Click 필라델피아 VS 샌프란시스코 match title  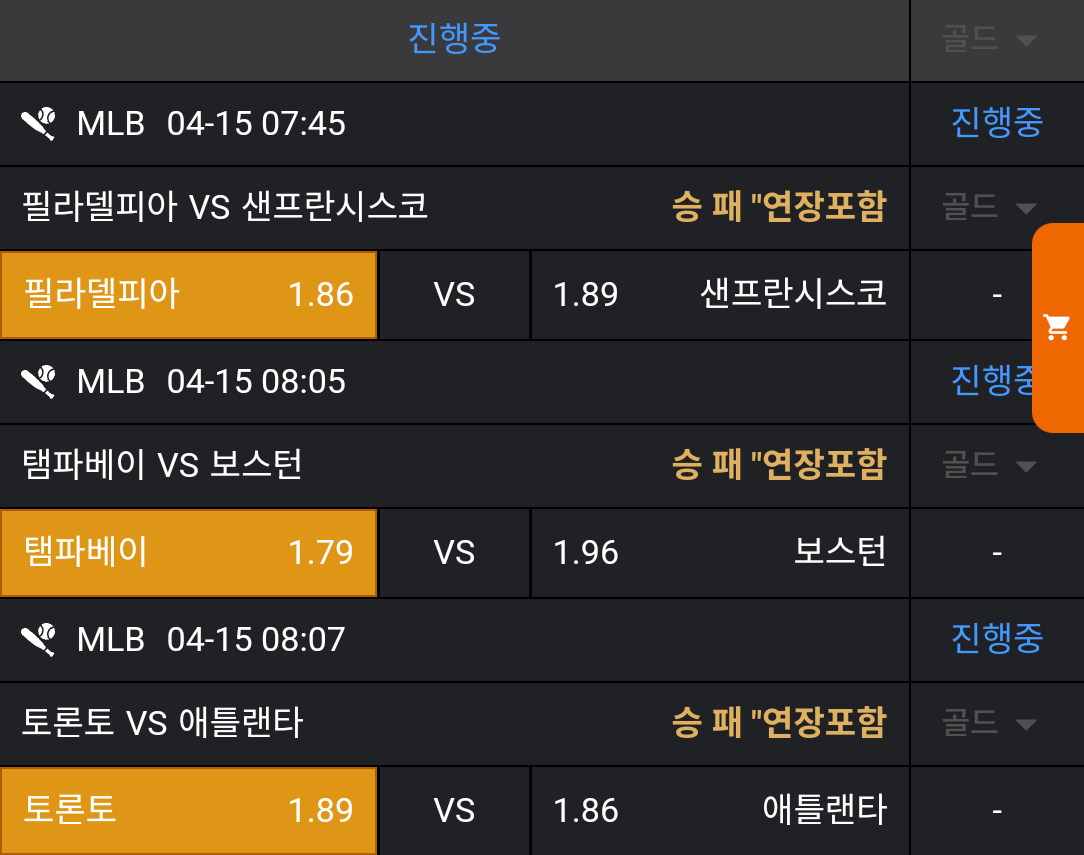[225, 208]
